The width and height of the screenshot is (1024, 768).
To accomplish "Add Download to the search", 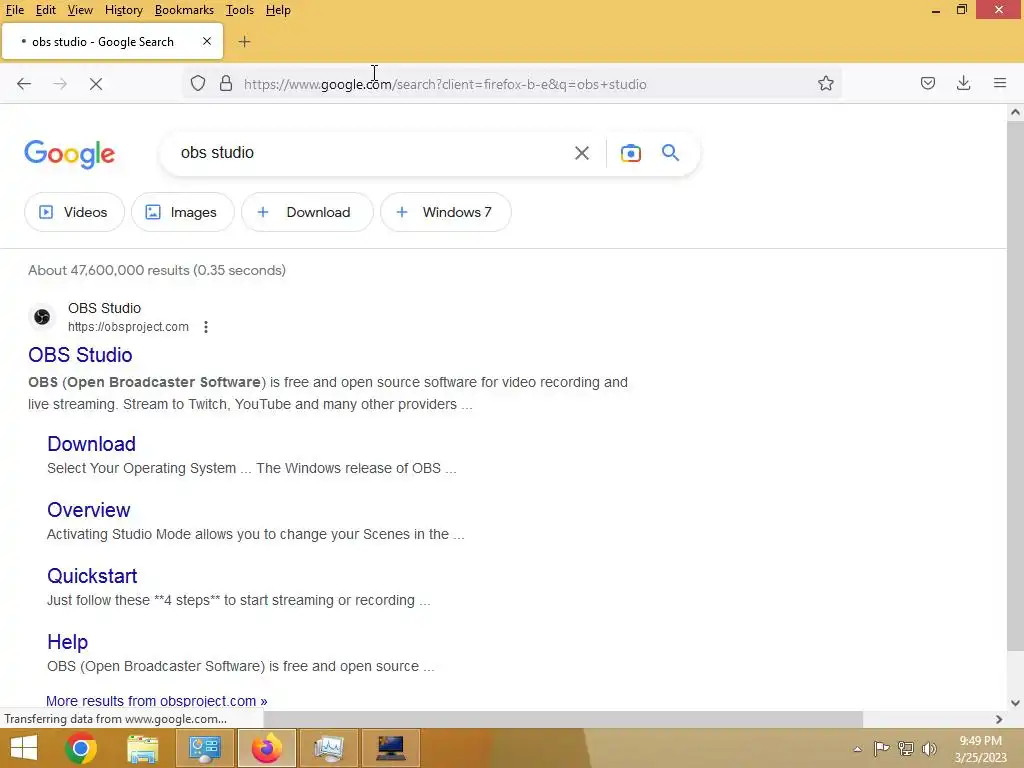I will [307, 212].
